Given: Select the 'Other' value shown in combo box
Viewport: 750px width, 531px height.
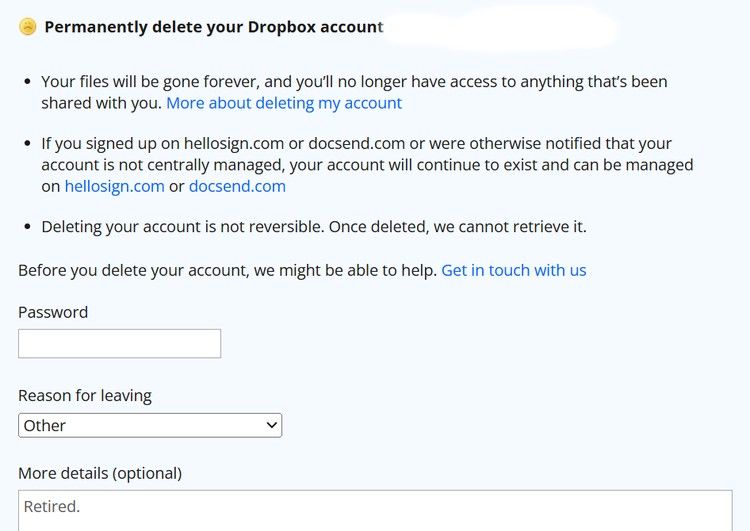Looking at the screenshot, I should point(45,425).
